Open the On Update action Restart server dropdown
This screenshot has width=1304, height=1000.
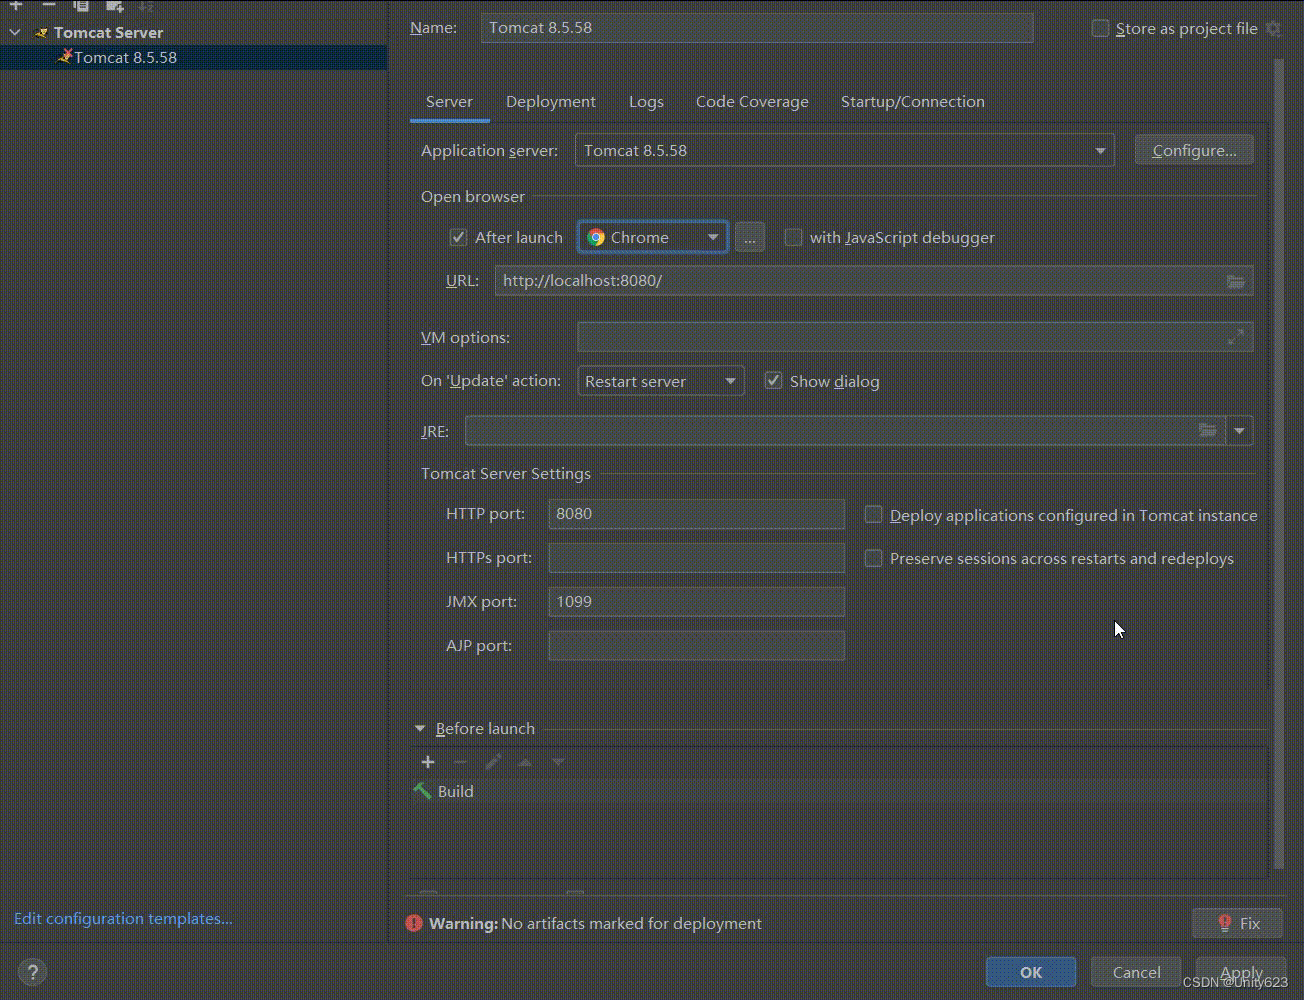click(730, 381)
